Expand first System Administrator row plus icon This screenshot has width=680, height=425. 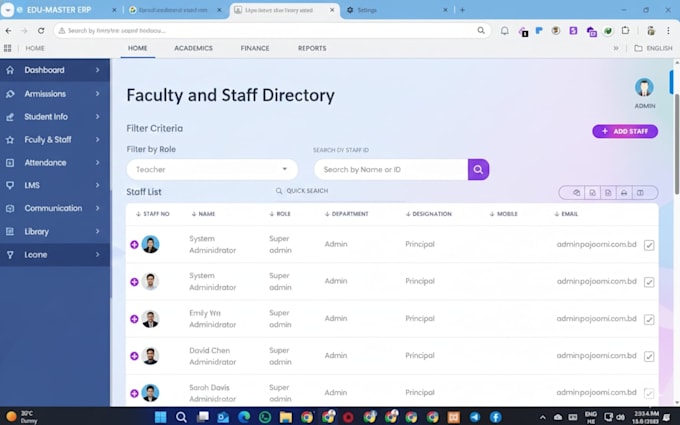click(x=134, y=245)
